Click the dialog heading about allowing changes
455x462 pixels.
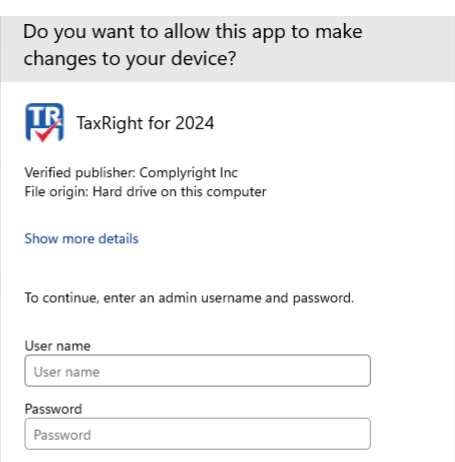pos(193,45)
